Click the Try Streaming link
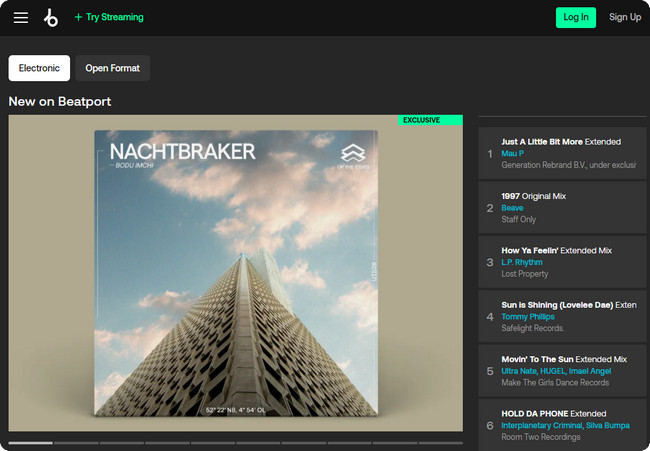Screen dimensions: 650x451 pyautogui.click(x=109, y=17)
